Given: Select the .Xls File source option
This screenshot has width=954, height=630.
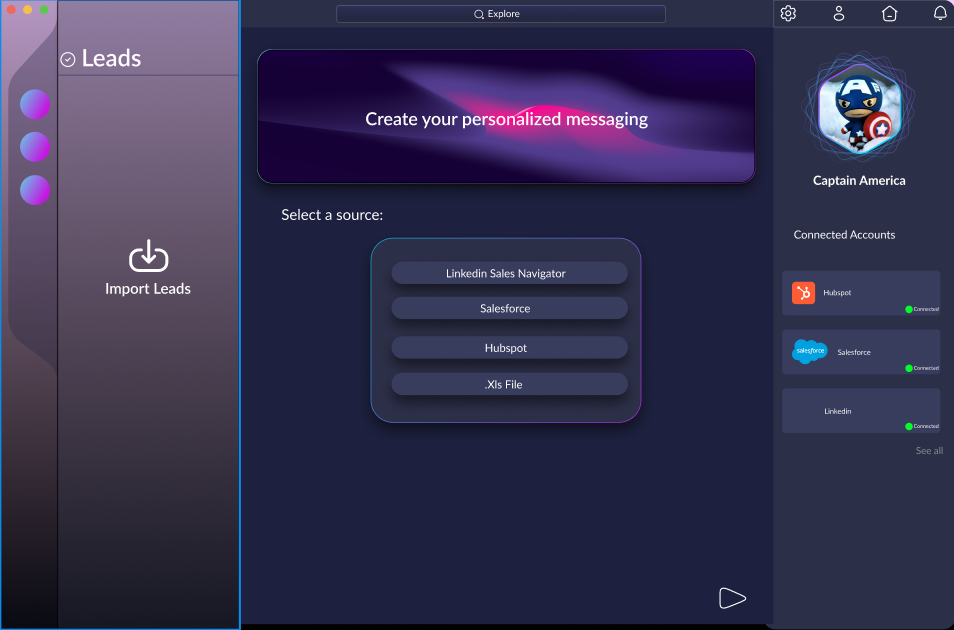Looking at the screenshot, I should [509, 384].
